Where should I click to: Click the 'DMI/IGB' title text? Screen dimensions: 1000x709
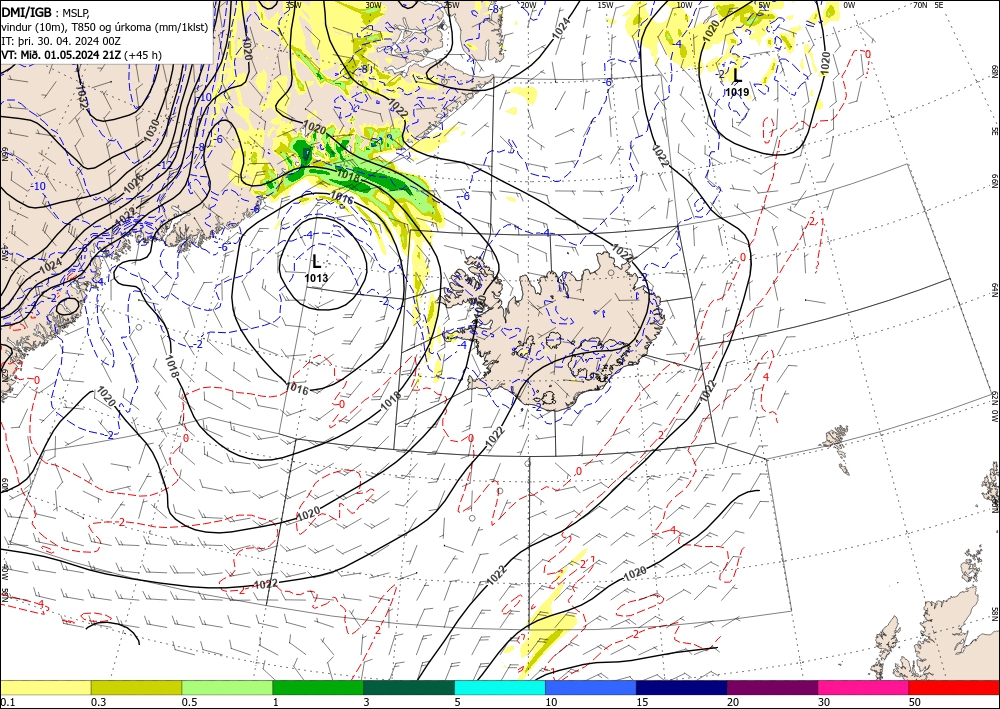coord(26,12)
